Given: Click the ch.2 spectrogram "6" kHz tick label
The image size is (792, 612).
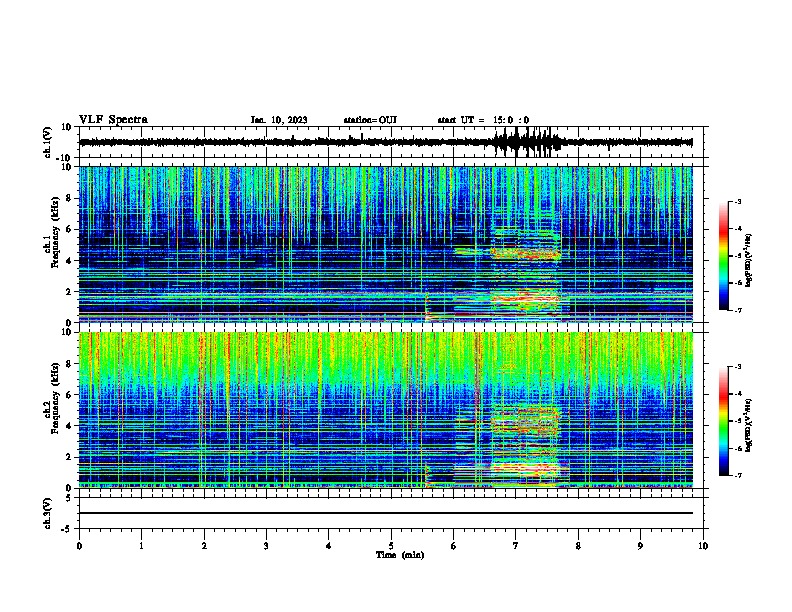Looking at the screenshot, I should [x=69, y=395].
